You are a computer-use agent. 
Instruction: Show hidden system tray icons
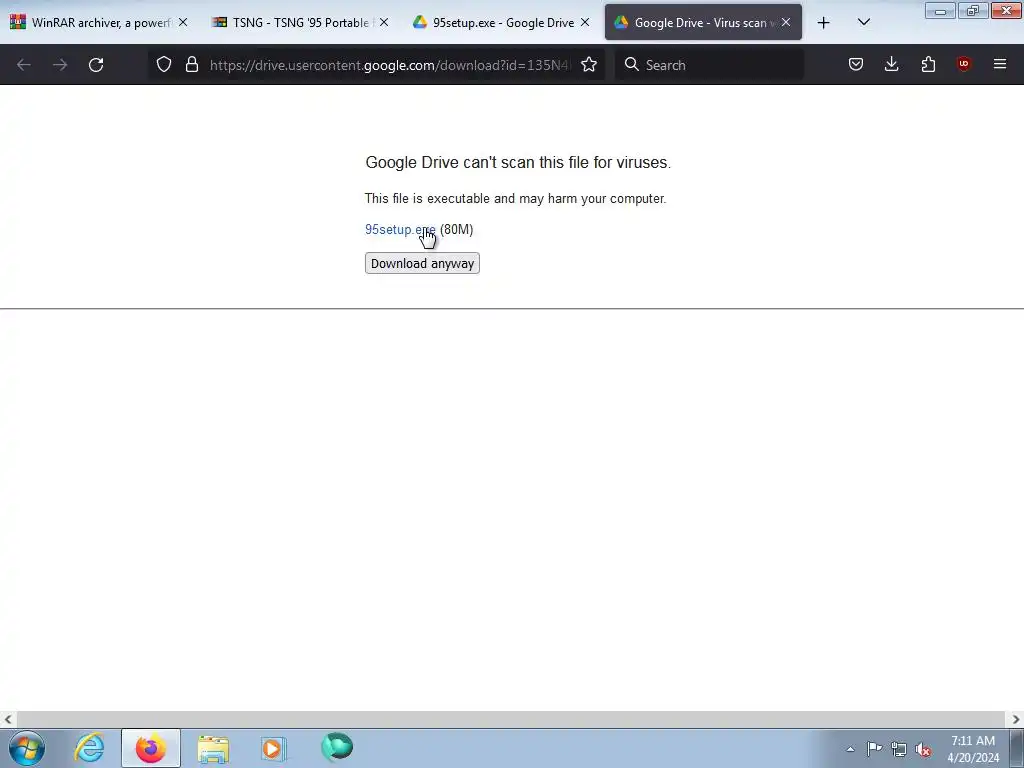click(x=850, y=749)
